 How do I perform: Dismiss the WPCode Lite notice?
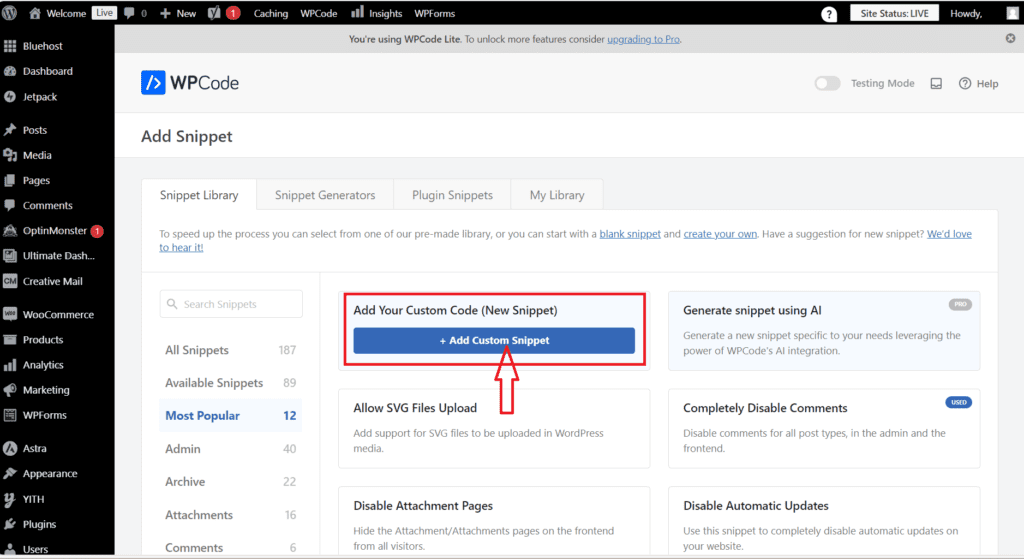tap(1010, 39)
